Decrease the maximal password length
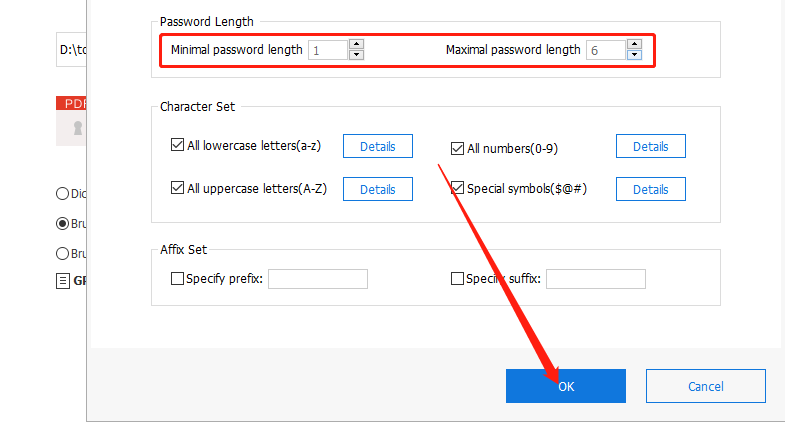Image resolution: width=785 pixels, height=424 pixels. point(634,54)
